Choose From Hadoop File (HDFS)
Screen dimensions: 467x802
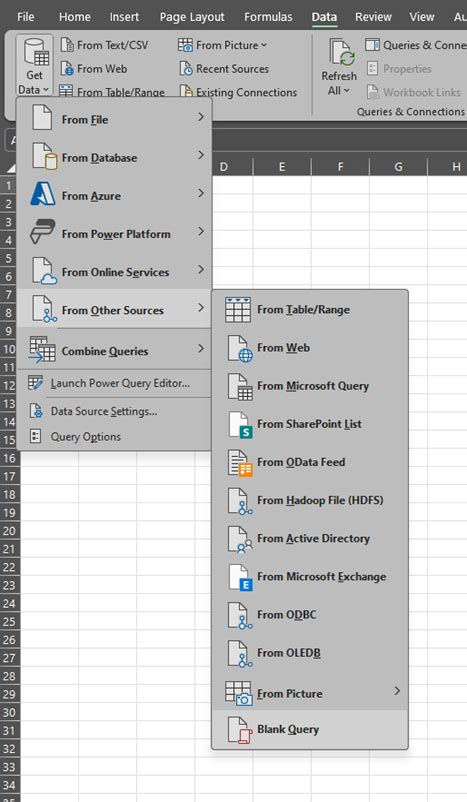point(310,501)
